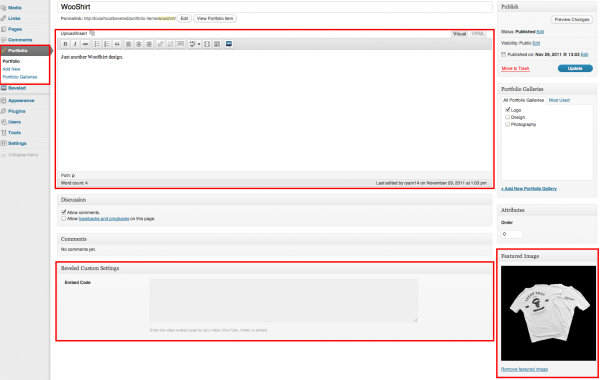Click the Remove featured image link
Viewport: 600px width, 380px height.
pos(524,369)
